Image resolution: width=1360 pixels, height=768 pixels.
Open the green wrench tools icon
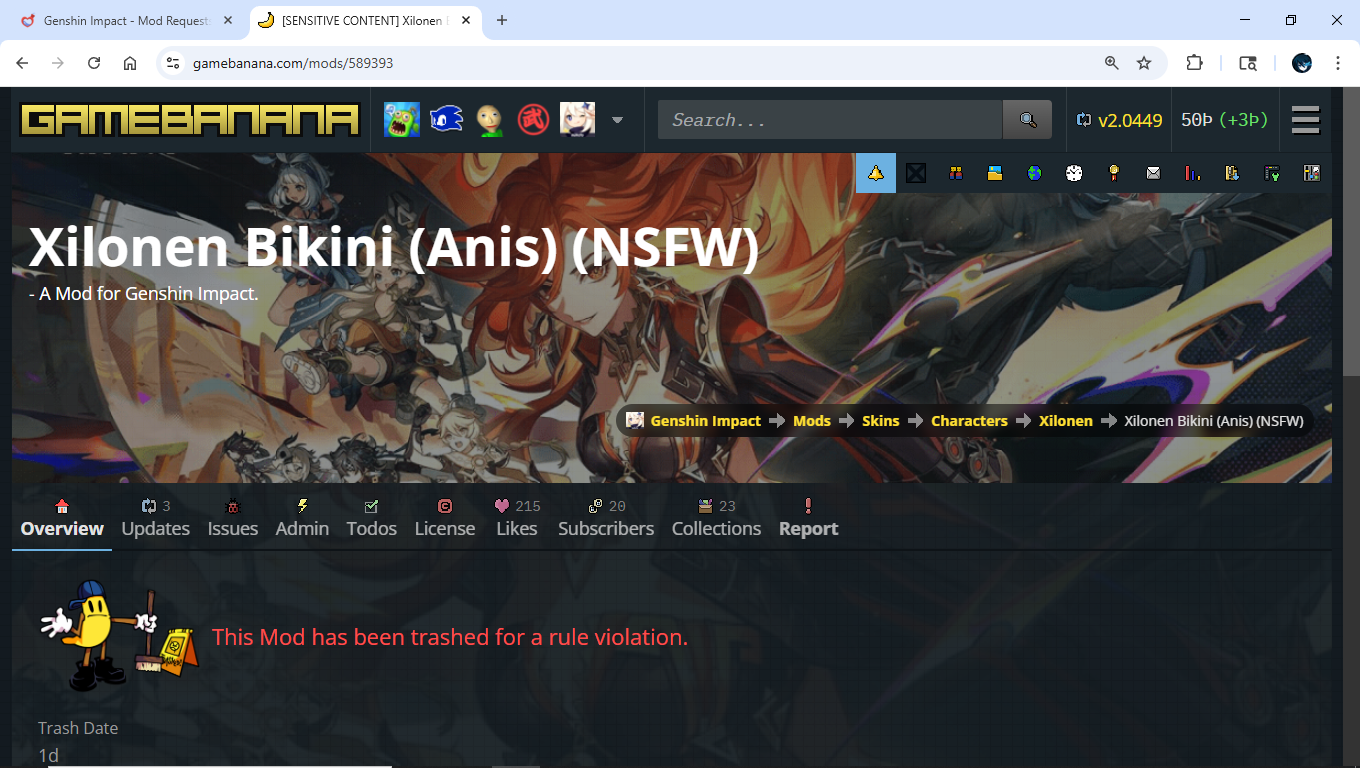click(1272, 173)
